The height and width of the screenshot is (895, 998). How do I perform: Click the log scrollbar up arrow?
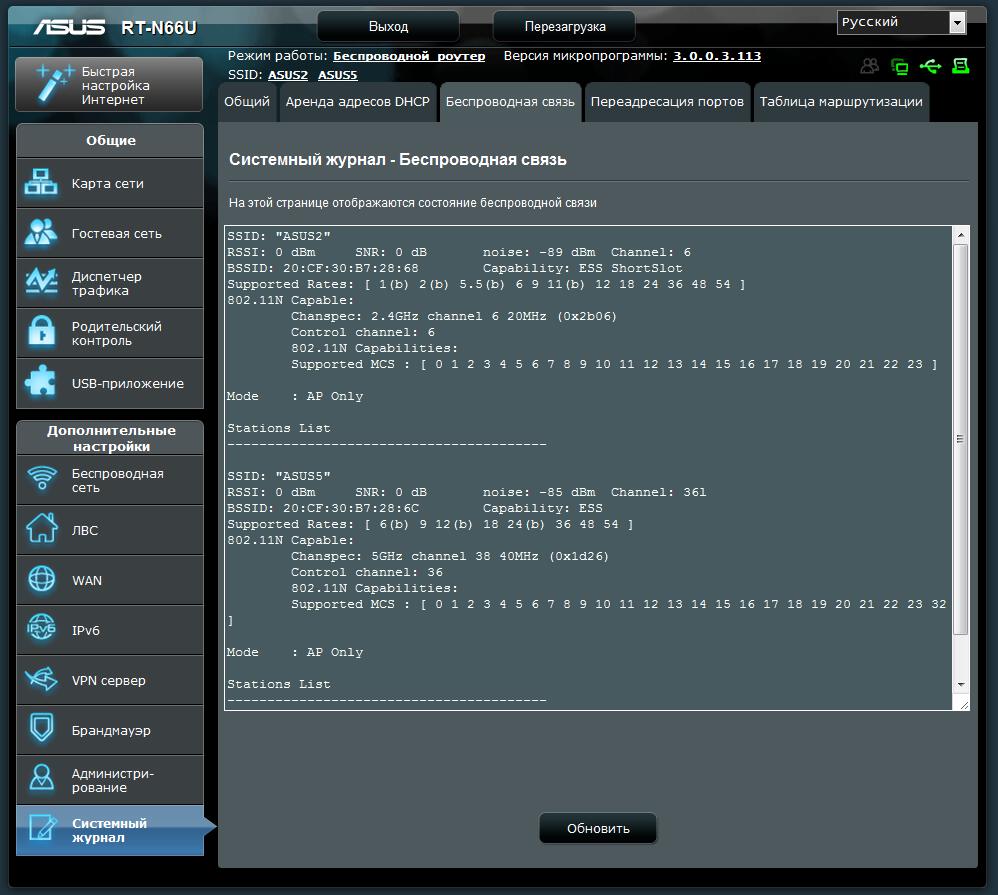coord(960,235)
